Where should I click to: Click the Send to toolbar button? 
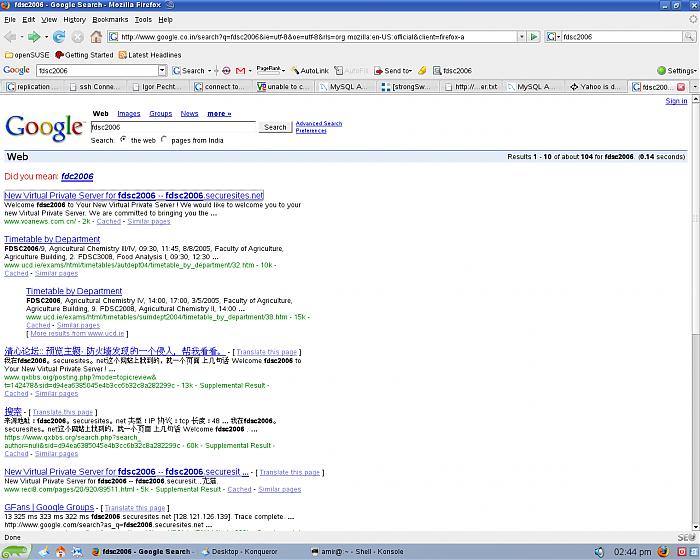pos(392,71)
